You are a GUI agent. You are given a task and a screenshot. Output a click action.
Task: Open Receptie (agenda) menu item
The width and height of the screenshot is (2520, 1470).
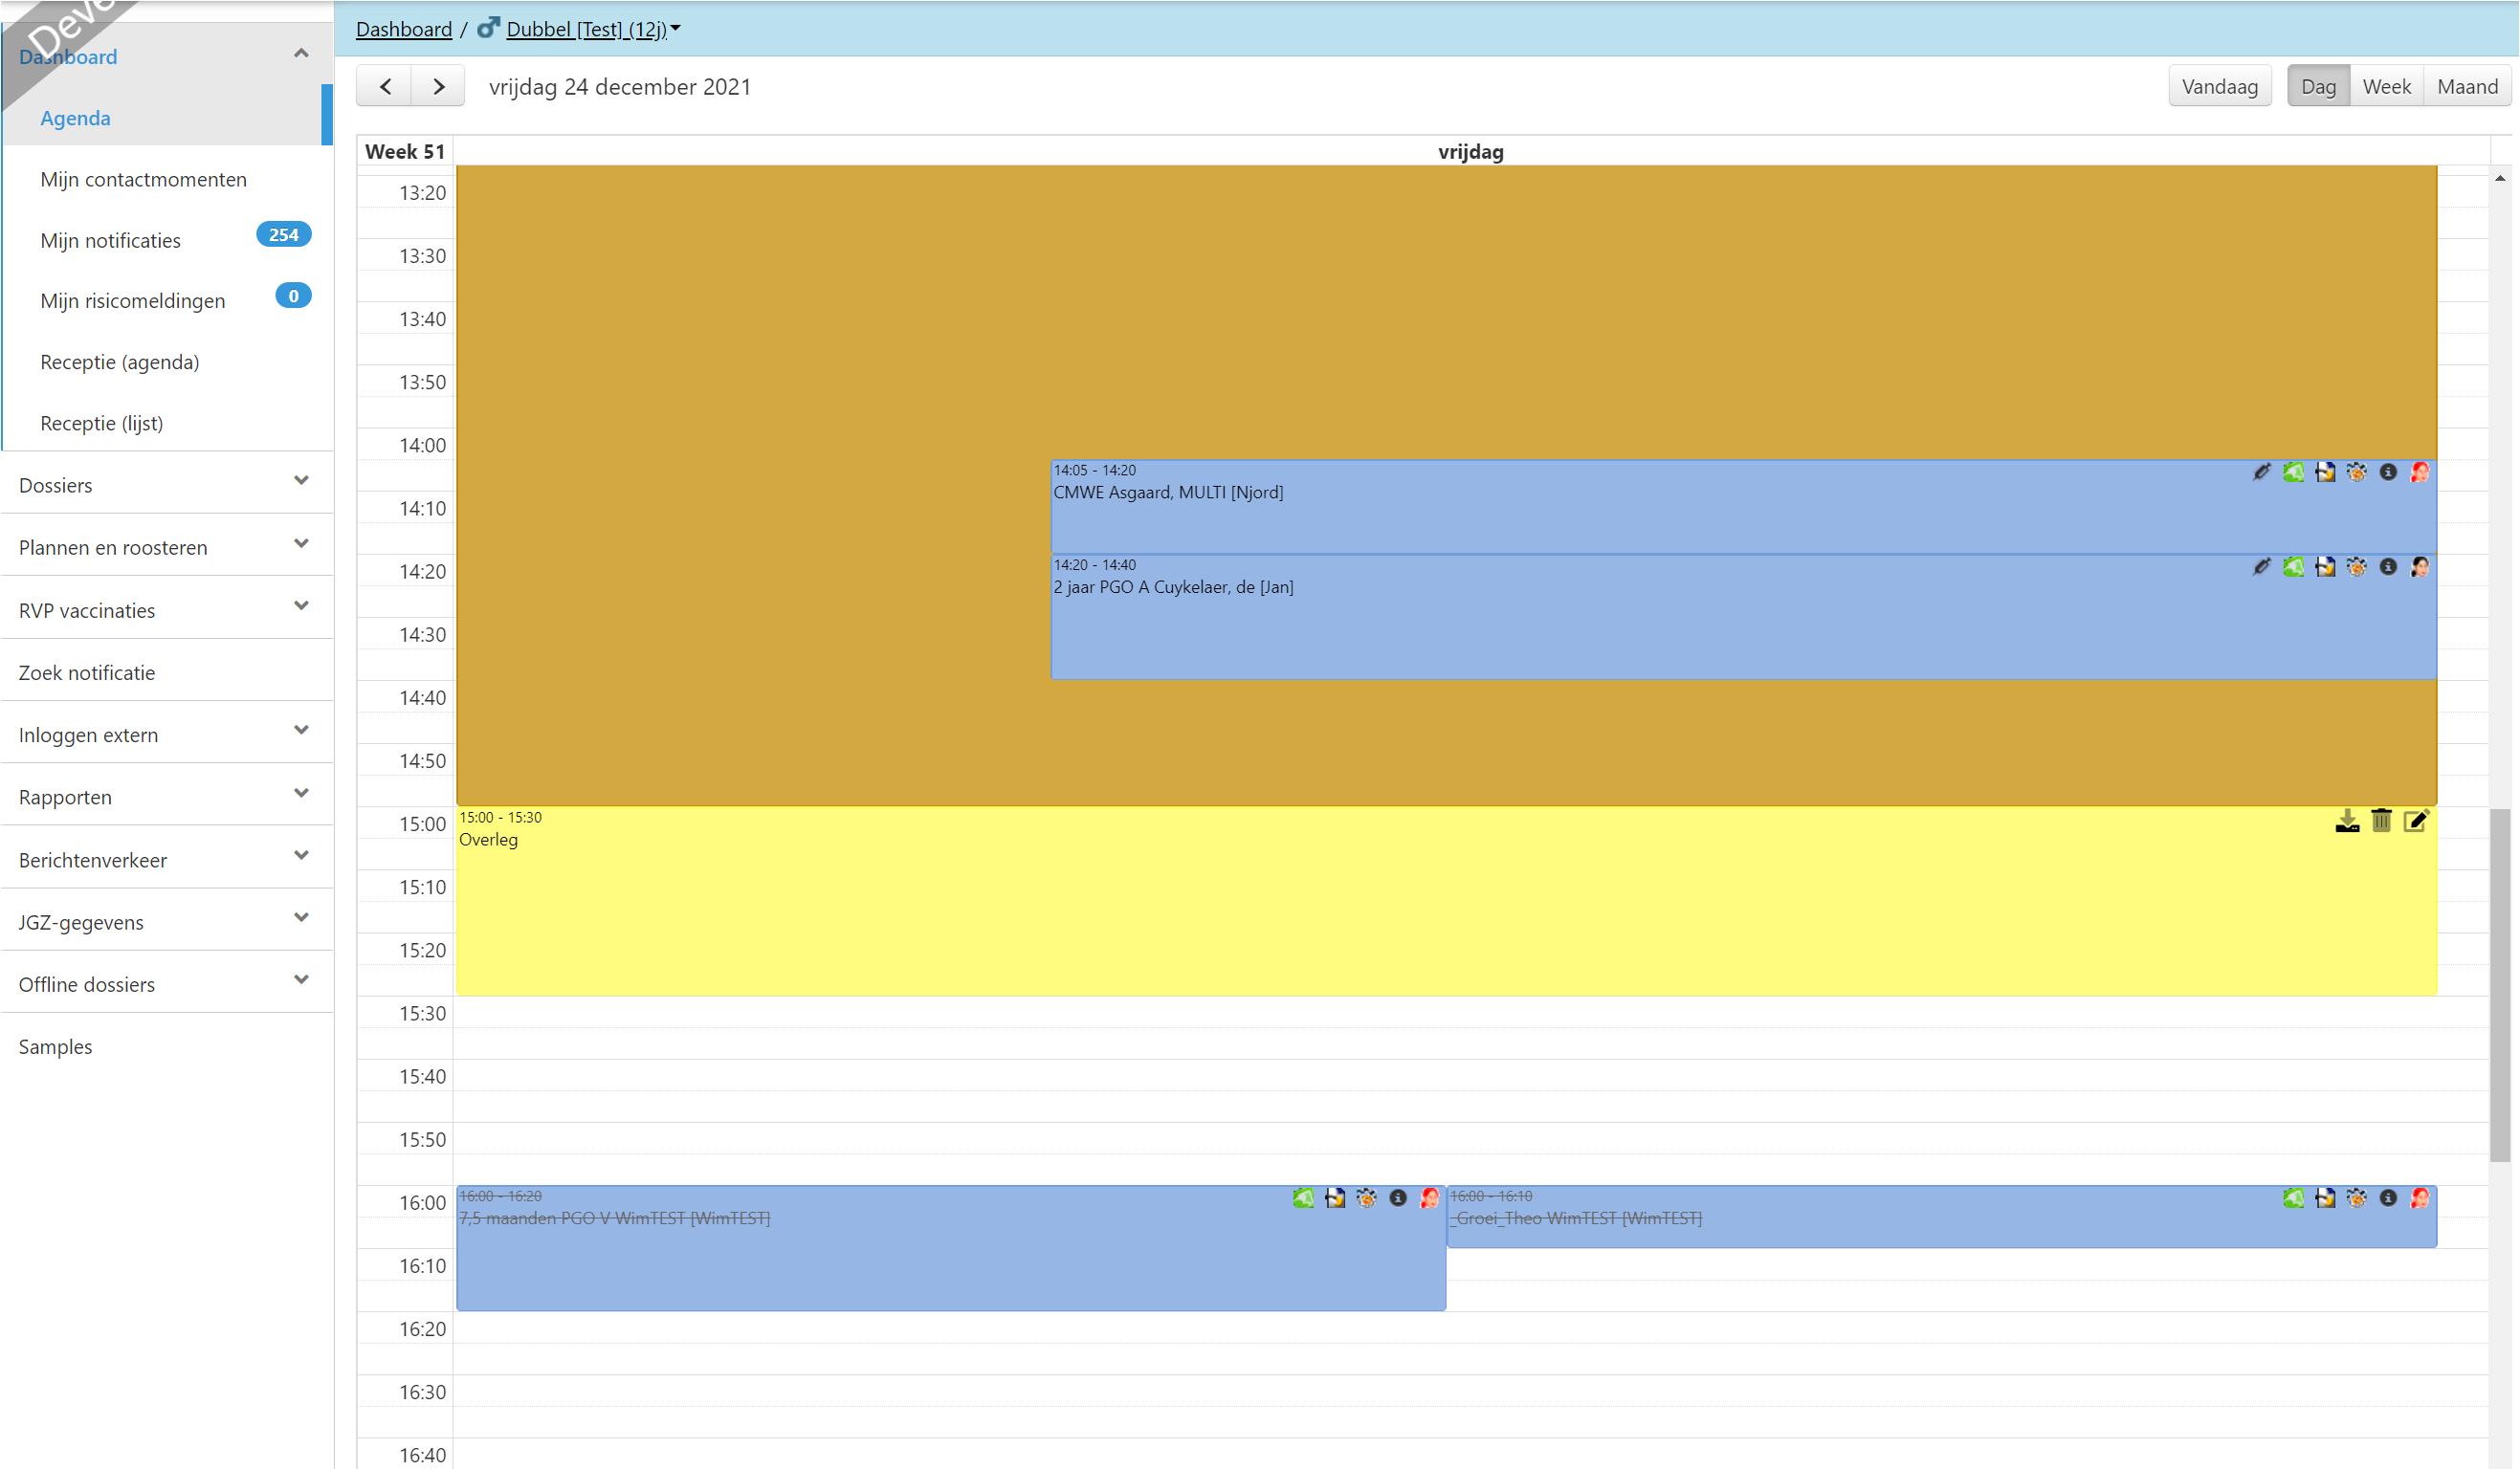point(120,362)
